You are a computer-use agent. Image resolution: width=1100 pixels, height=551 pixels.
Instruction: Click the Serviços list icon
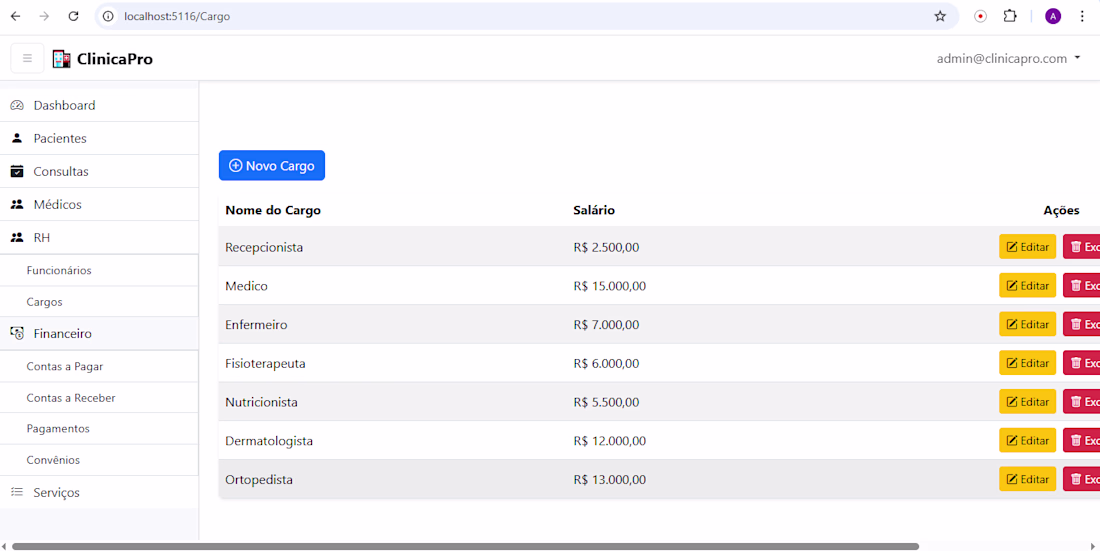(18, 492)
